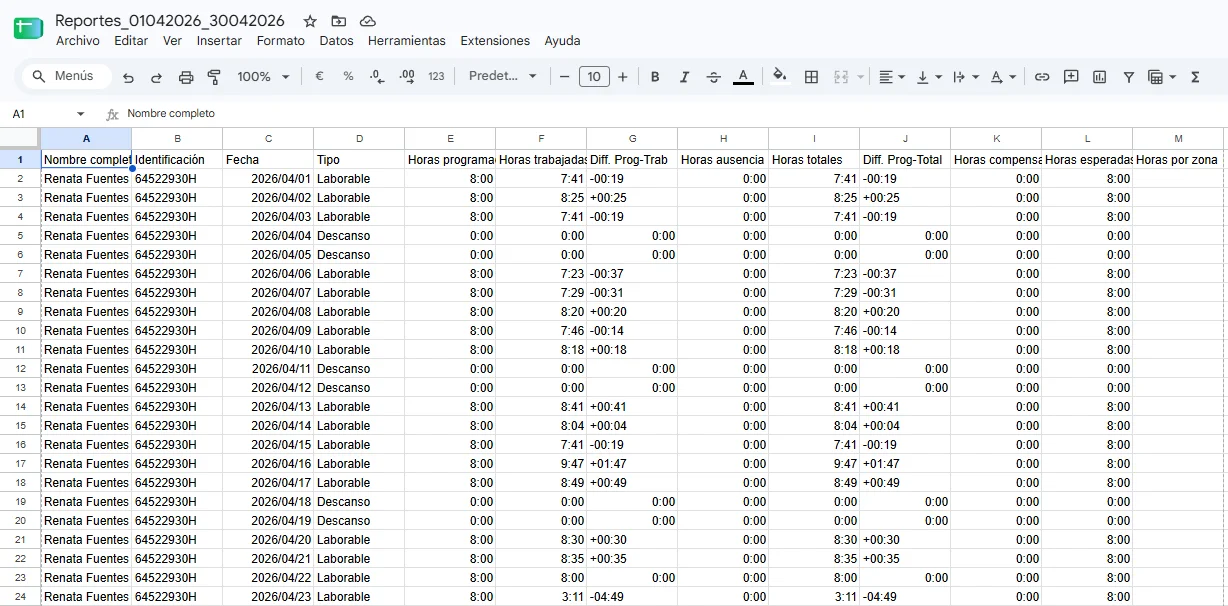Click the create filter funnel icon
Screen dimensions: 1228x606
click(1128, 77)
